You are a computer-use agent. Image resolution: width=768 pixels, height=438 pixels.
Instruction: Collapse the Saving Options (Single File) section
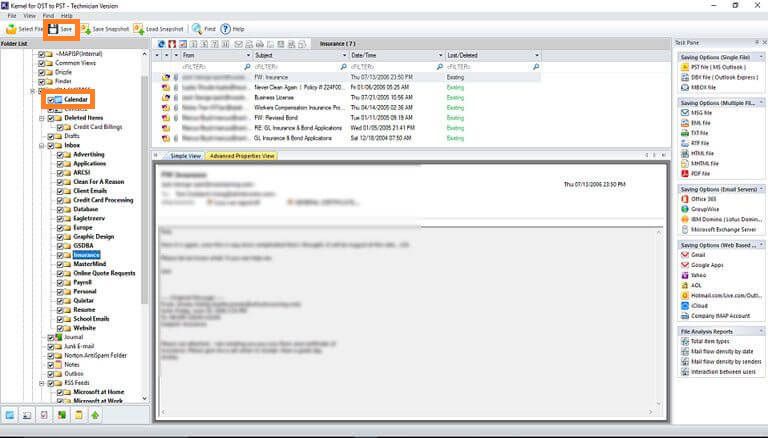coord(761,57)
